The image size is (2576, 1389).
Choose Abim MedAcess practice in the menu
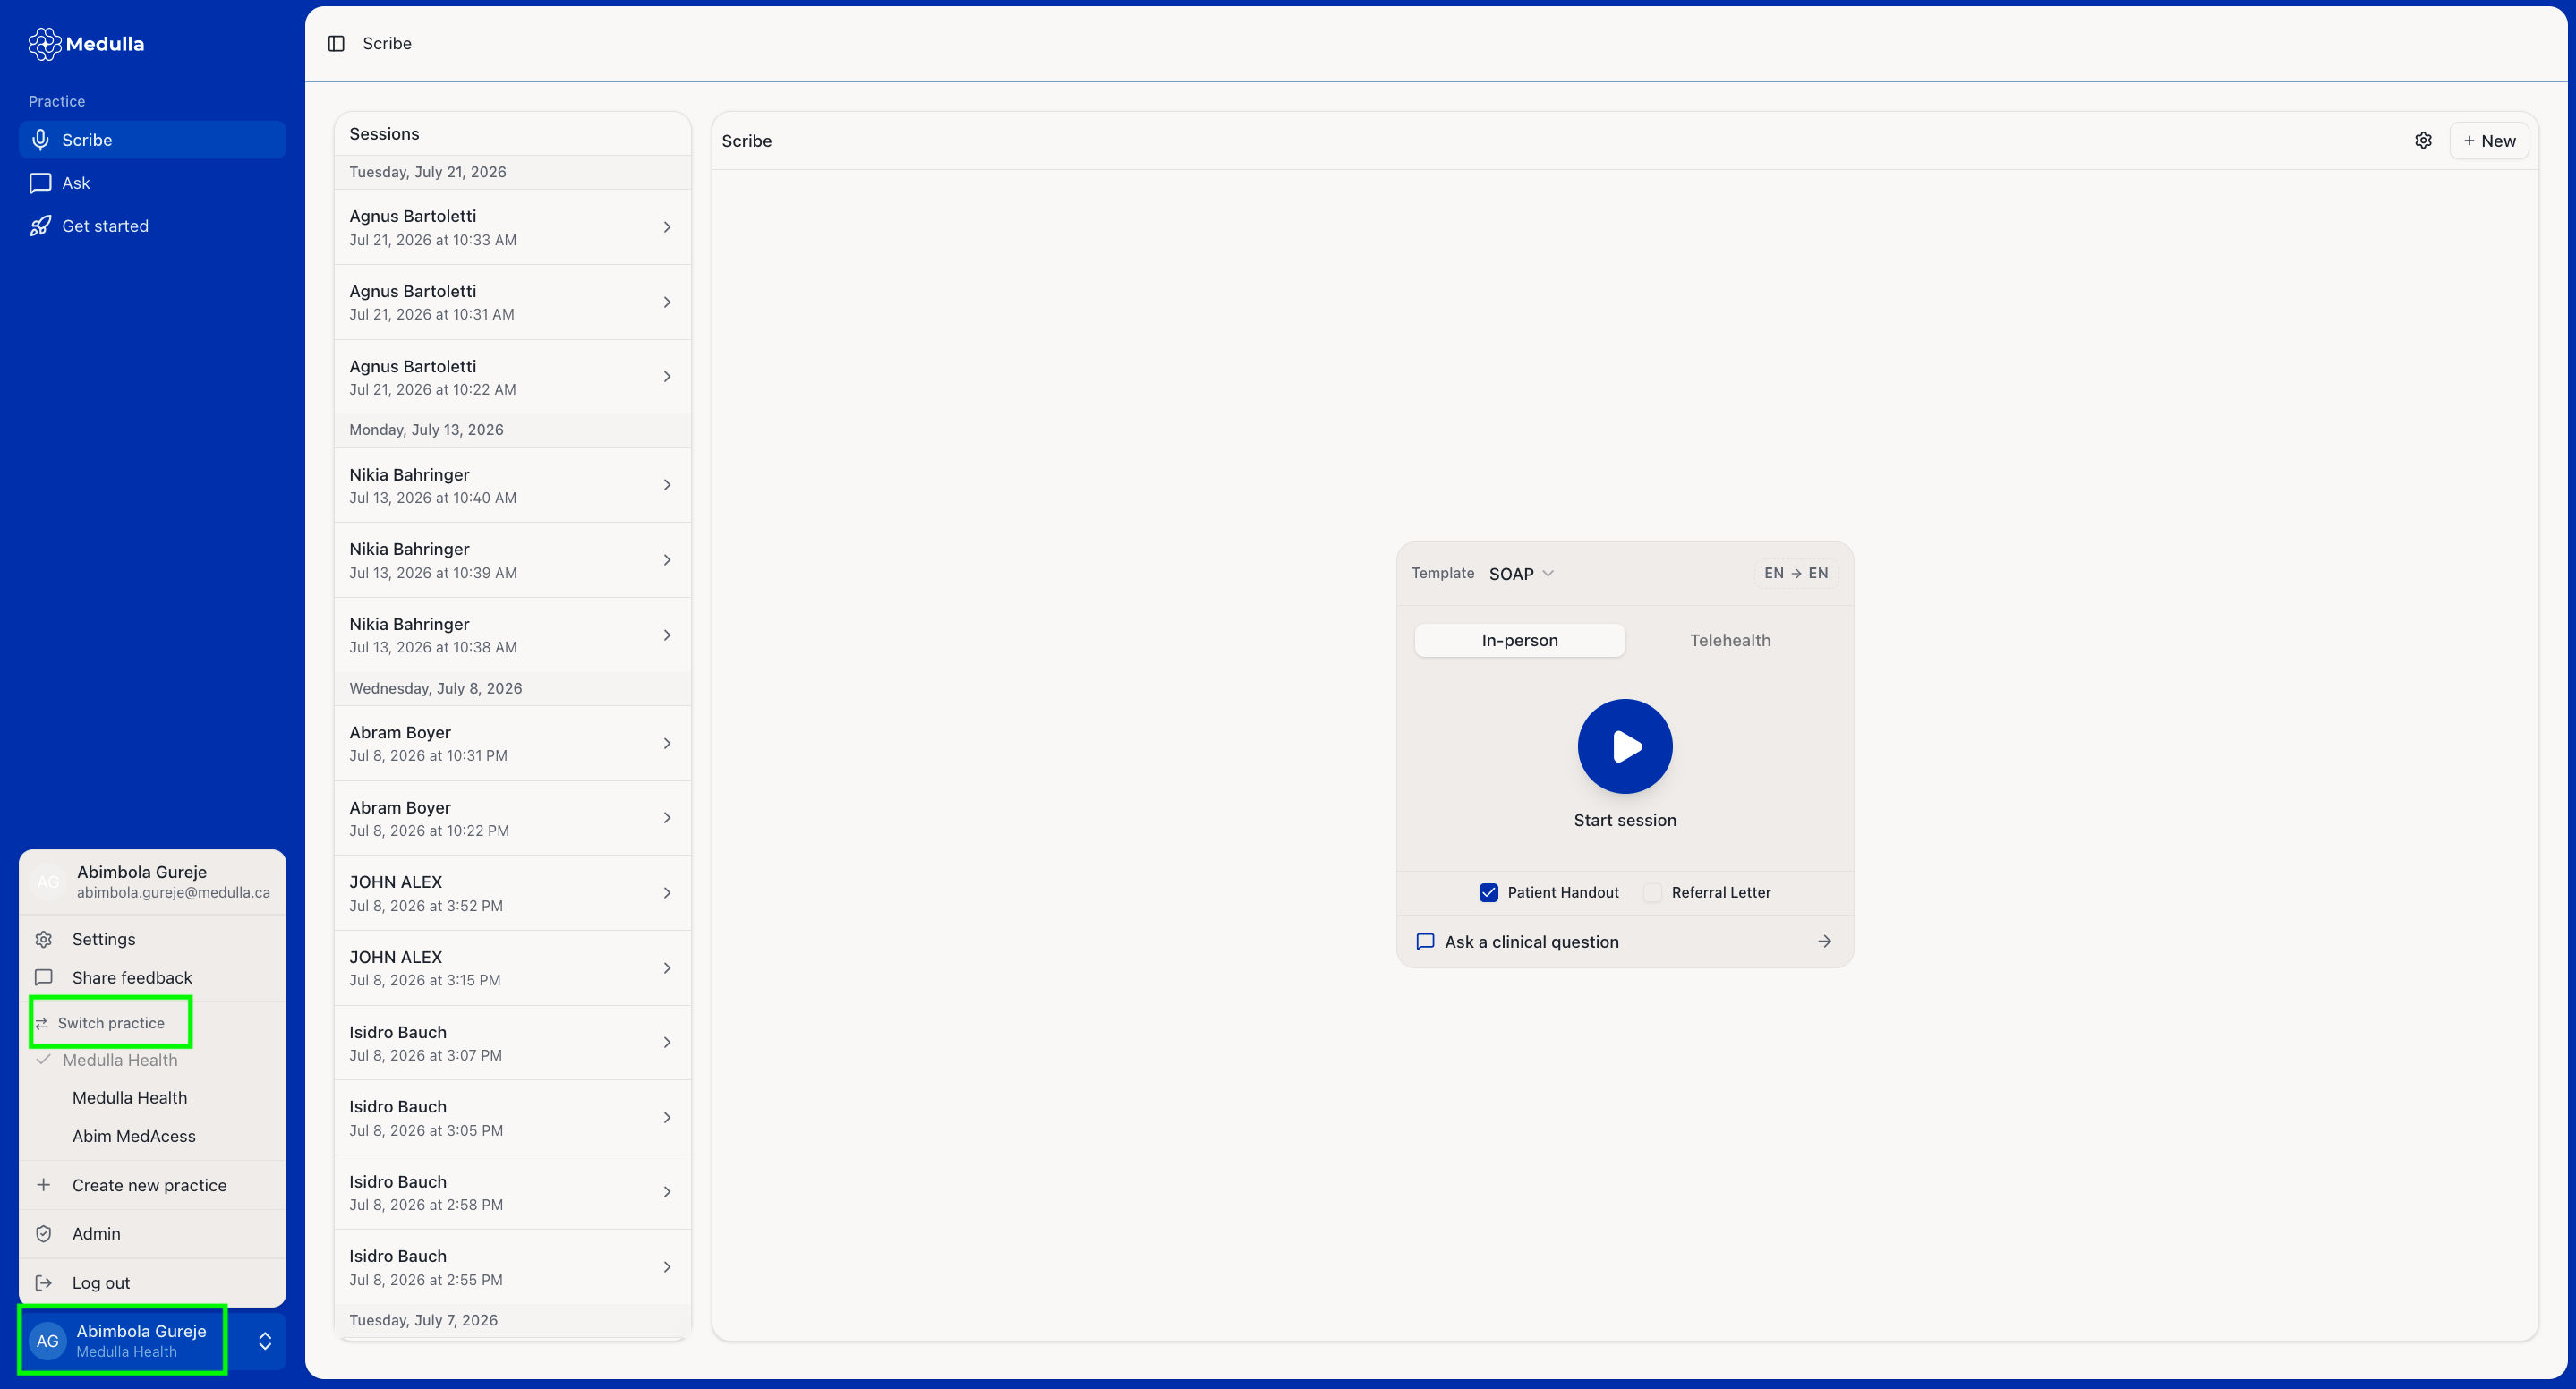[152, 1136]
